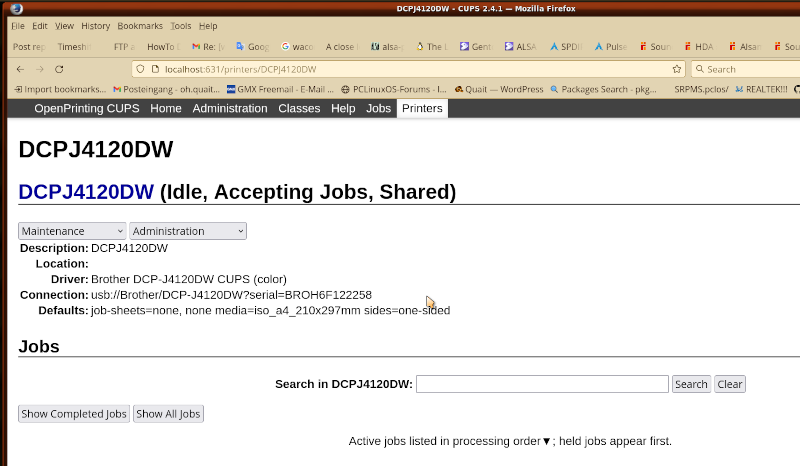Viewport: 800px width, 466px height.
Task: Open the Classes page in CUPS navigation
Action: (x=299, y=108)
